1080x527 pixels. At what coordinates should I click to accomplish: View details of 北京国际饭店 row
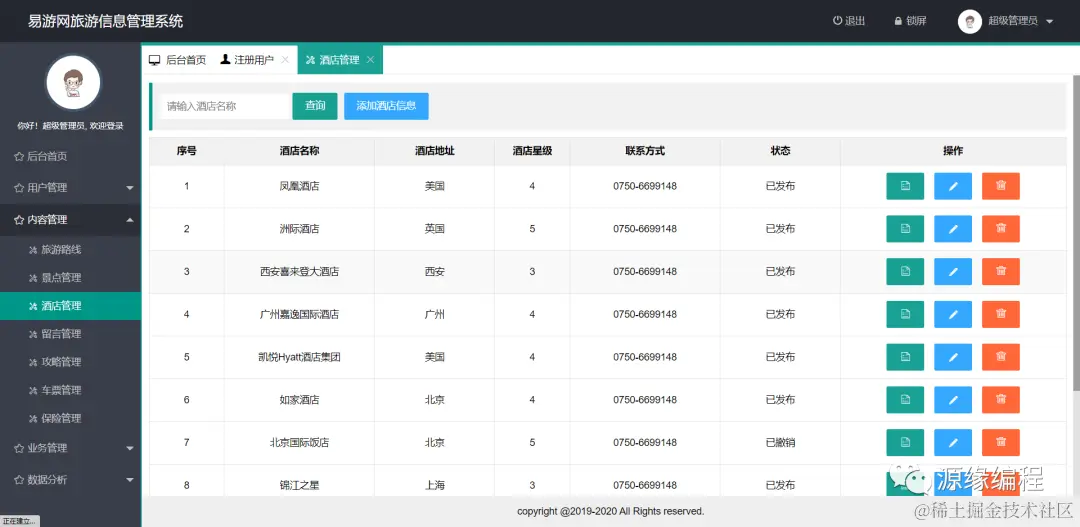point(904,442)
